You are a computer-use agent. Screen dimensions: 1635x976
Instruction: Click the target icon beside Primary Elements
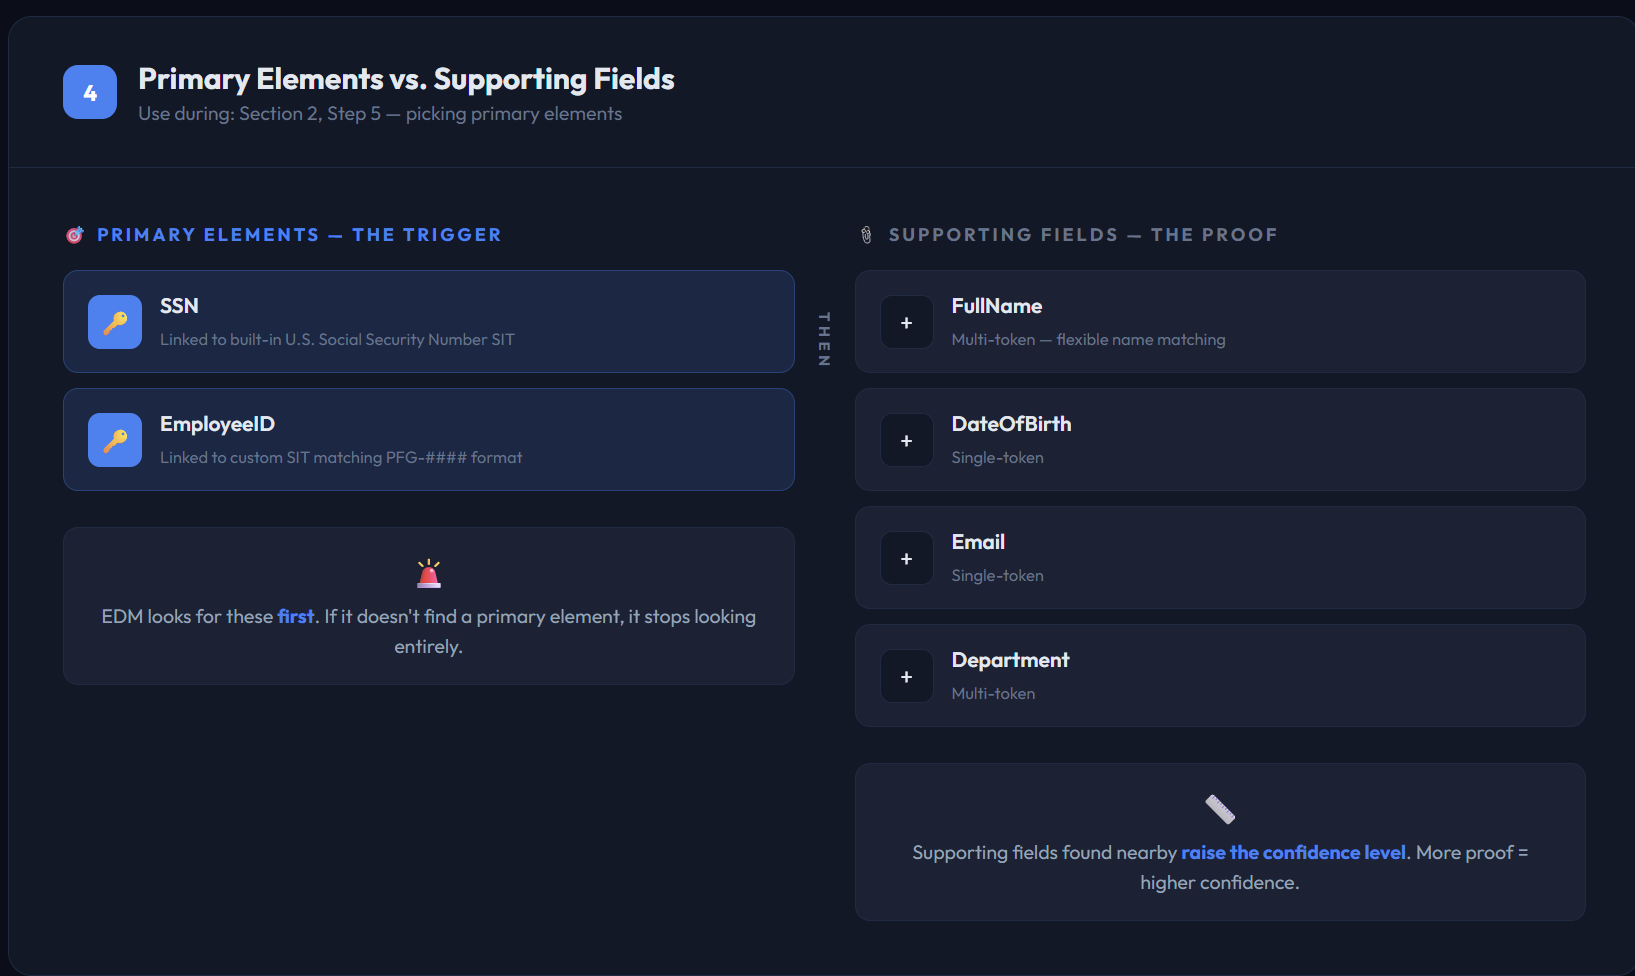coord(75,235)
